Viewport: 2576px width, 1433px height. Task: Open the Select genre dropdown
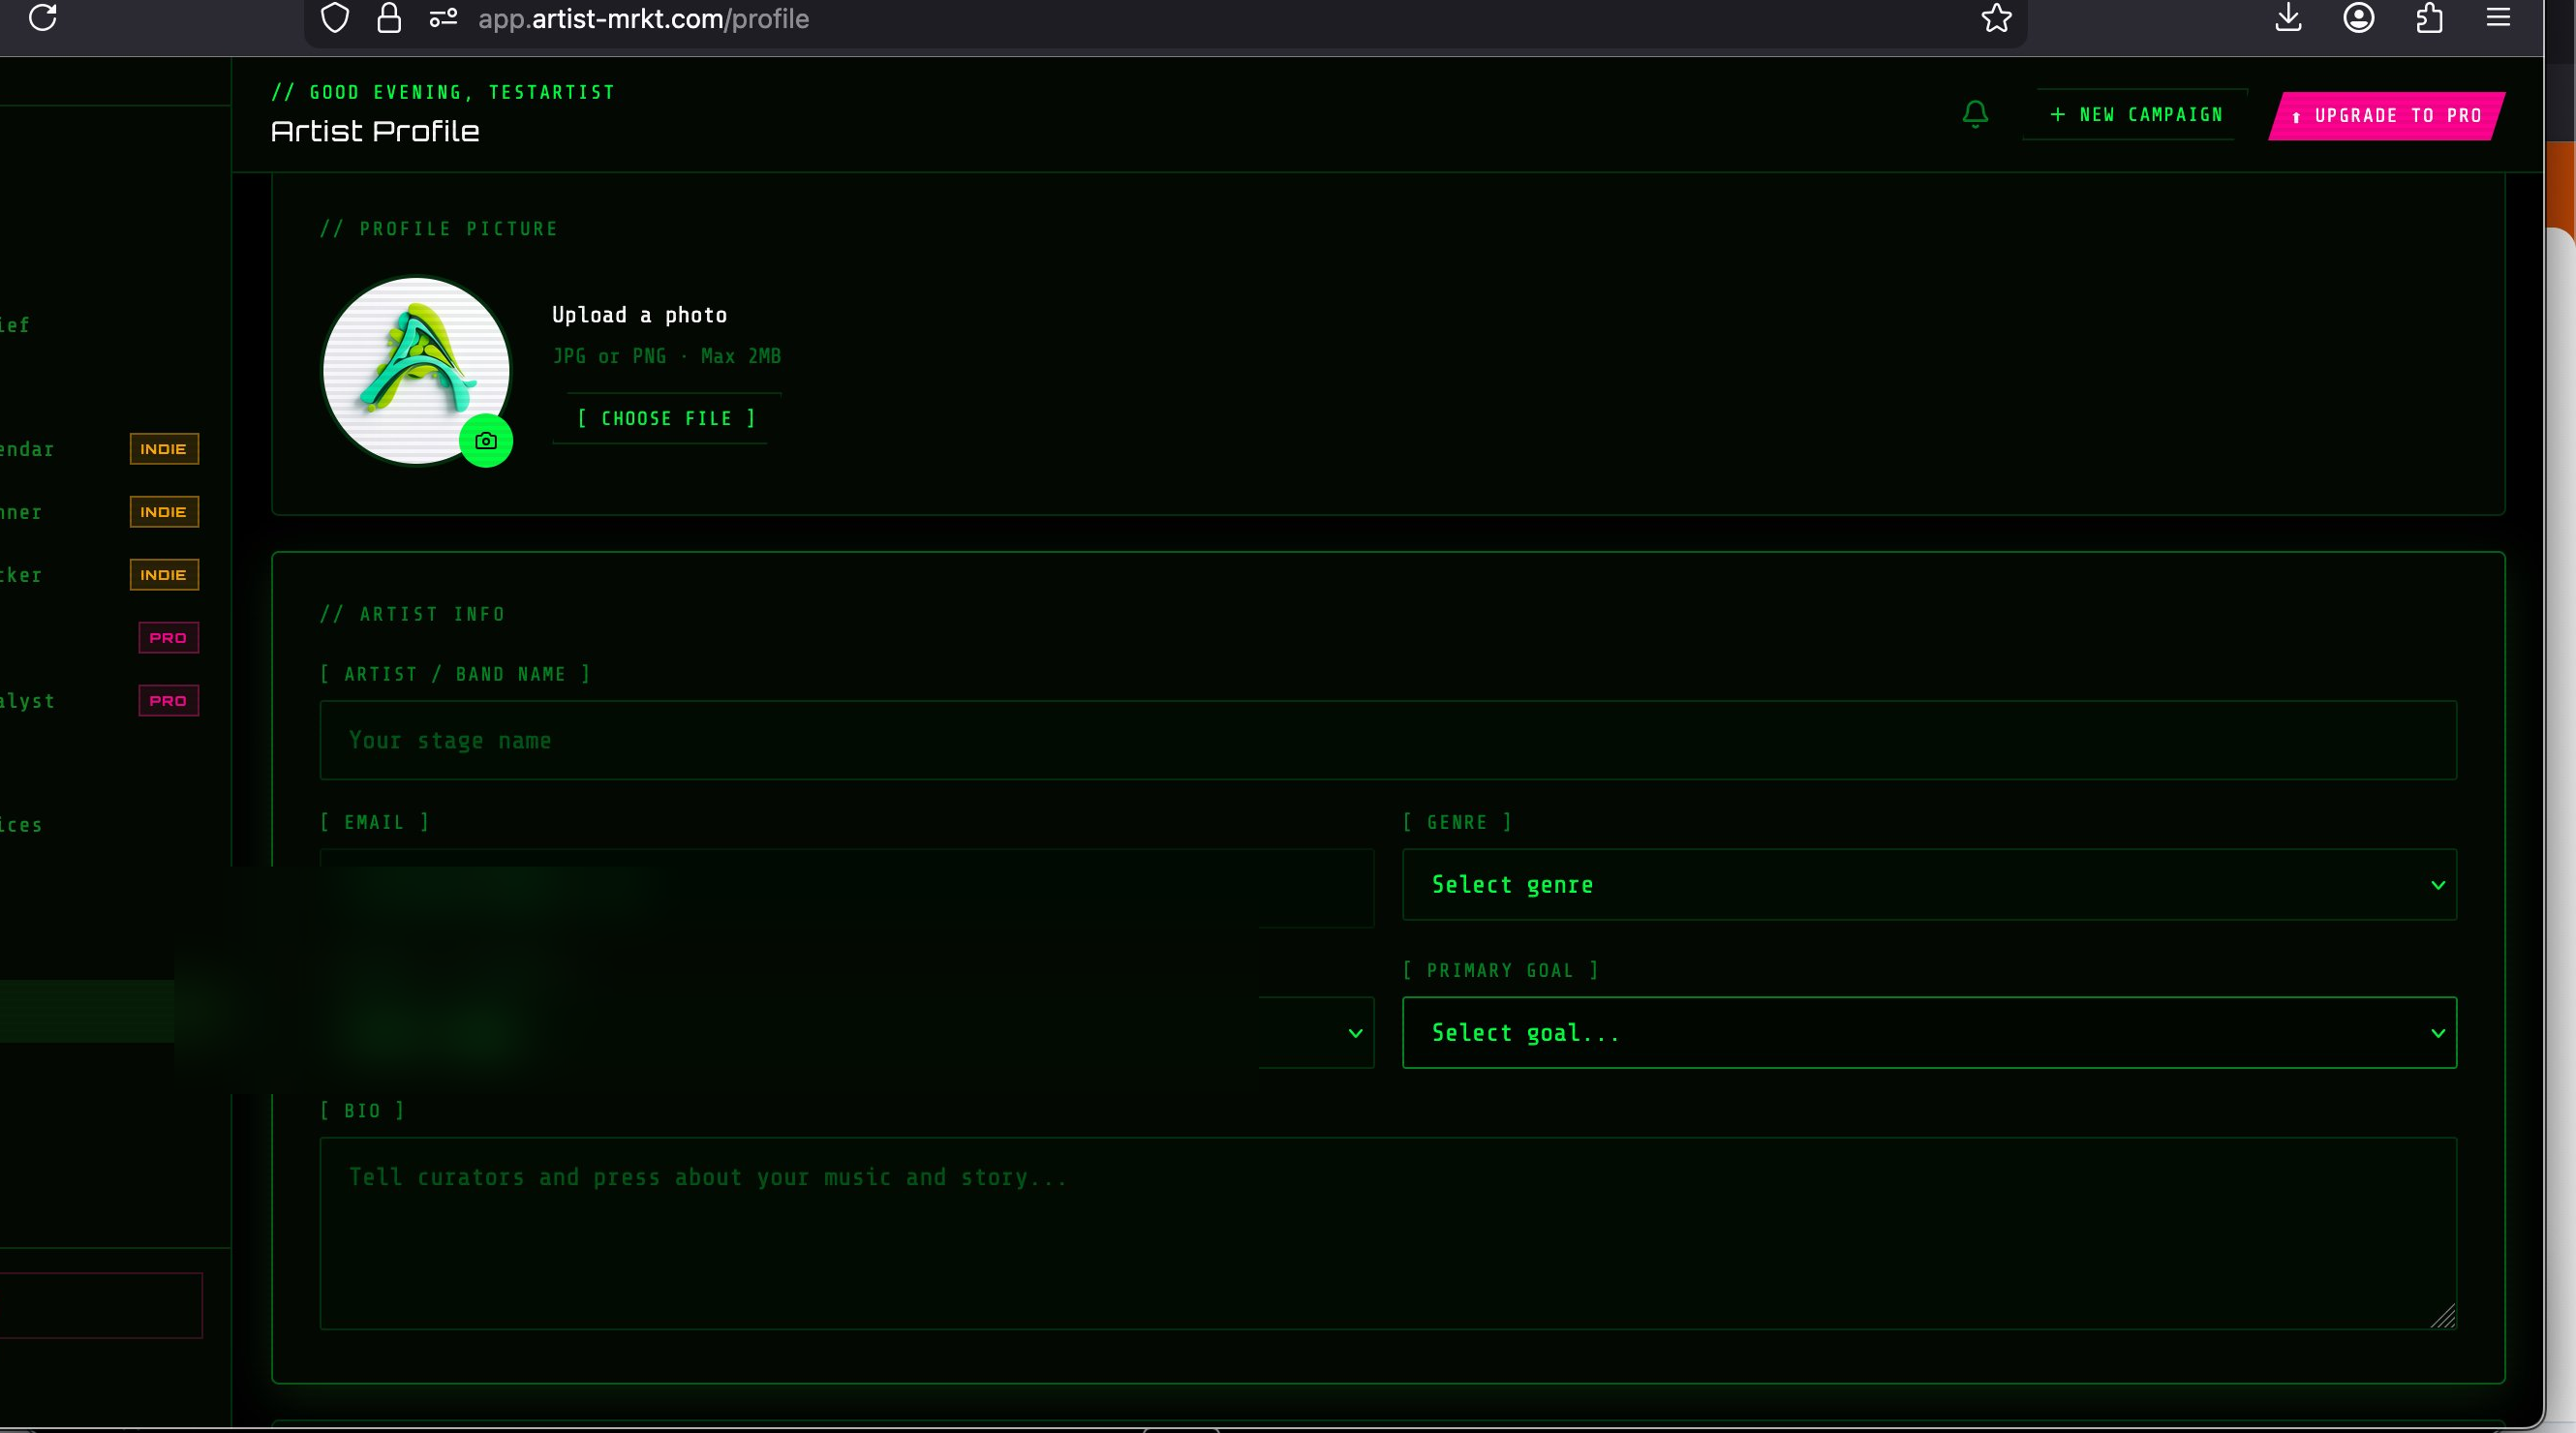click(x=1929, y=885)
